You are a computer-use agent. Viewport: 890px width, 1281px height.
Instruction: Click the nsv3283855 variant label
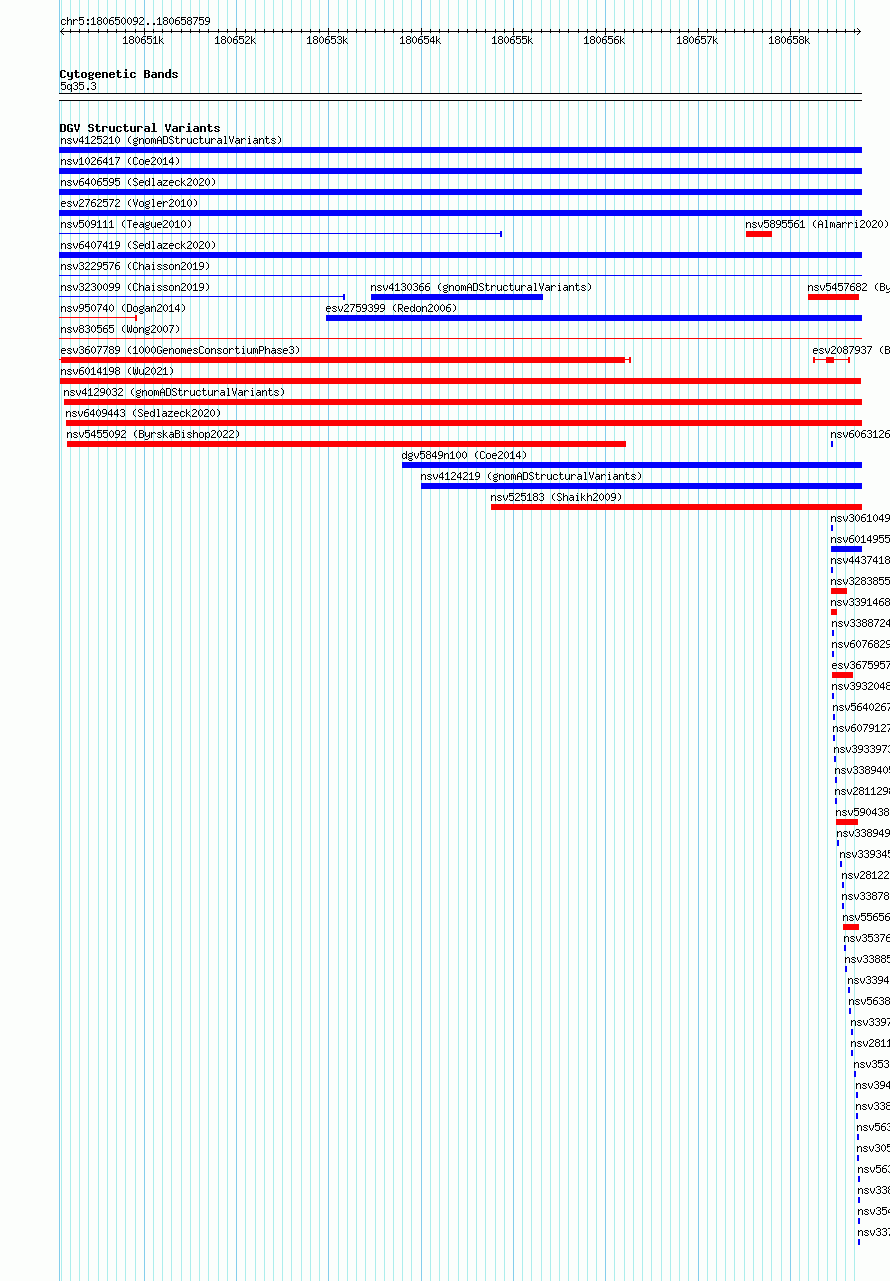click(x=860, y=581)
